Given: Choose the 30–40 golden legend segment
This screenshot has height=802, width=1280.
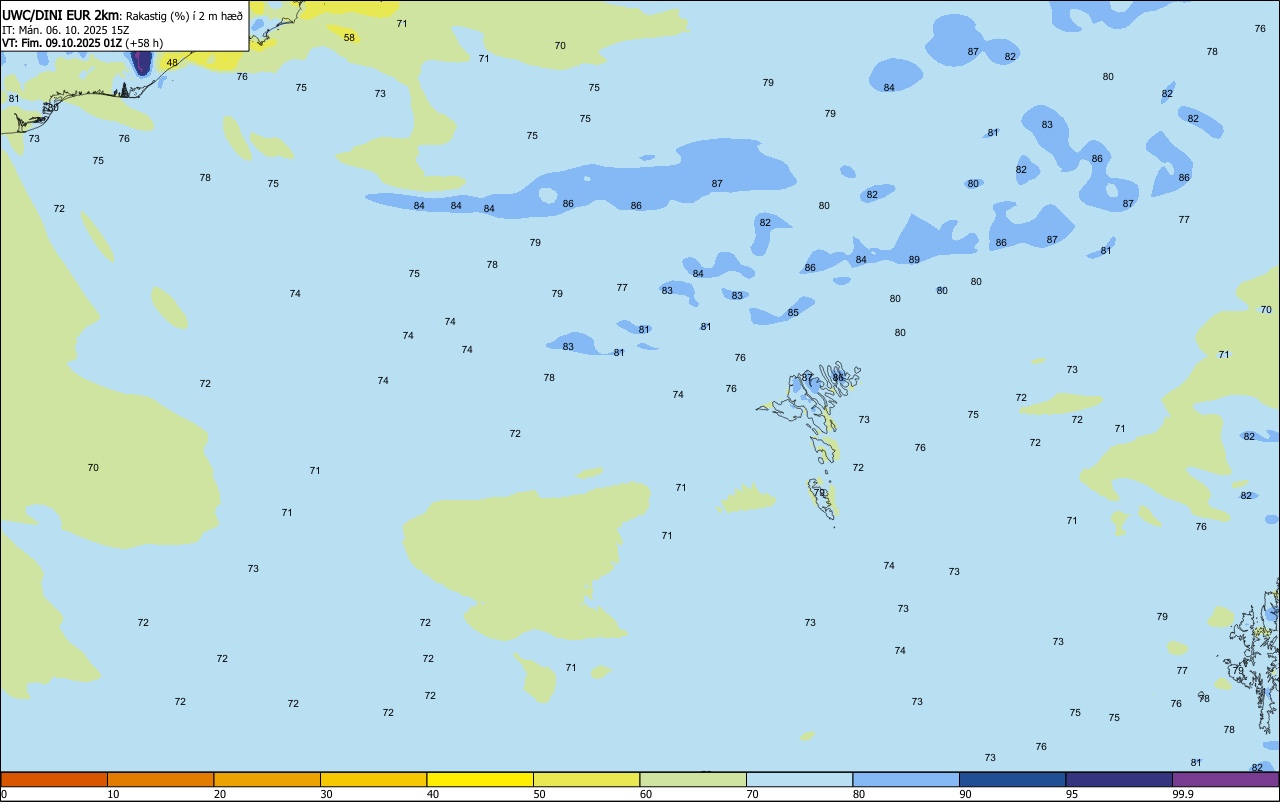Looking at the screenshot, I should coord(373,779).
